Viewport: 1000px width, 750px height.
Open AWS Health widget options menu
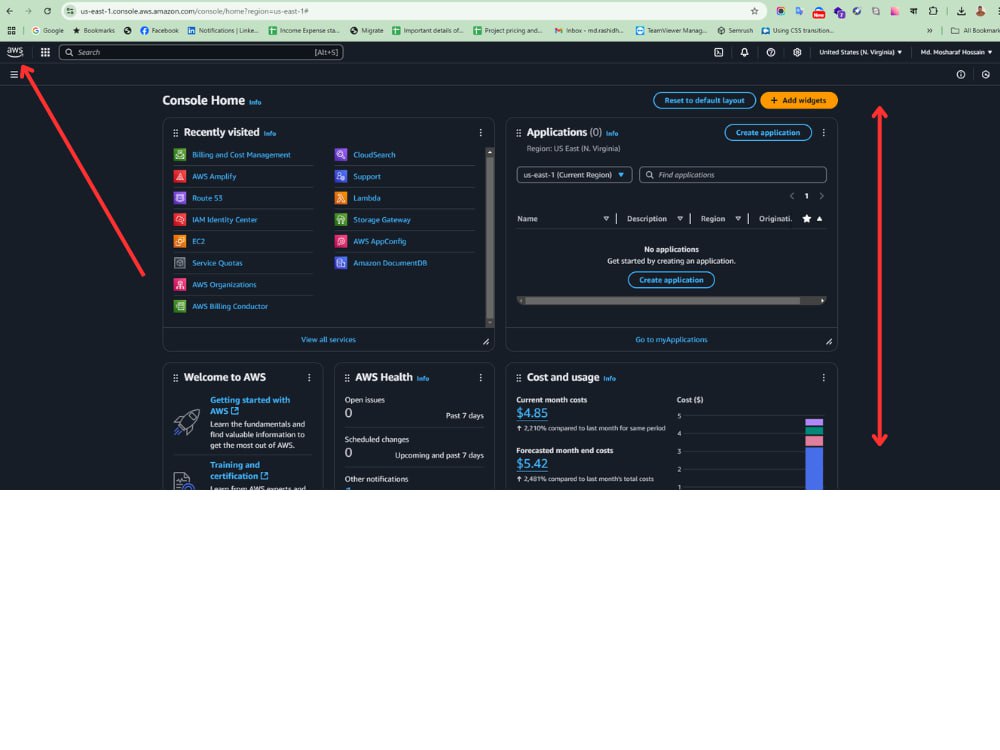click(x=481, y=378)
